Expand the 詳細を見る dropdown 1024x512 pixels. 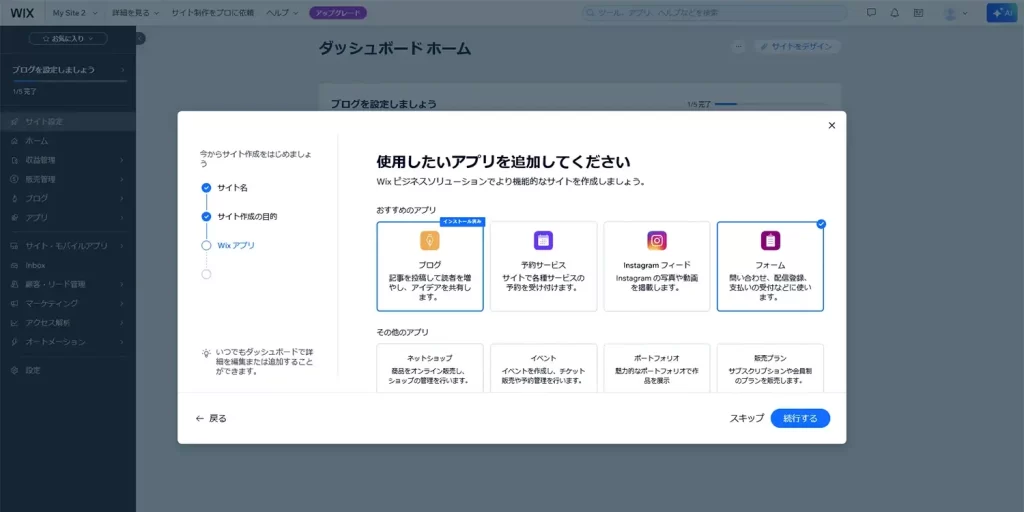click(135, 13)
